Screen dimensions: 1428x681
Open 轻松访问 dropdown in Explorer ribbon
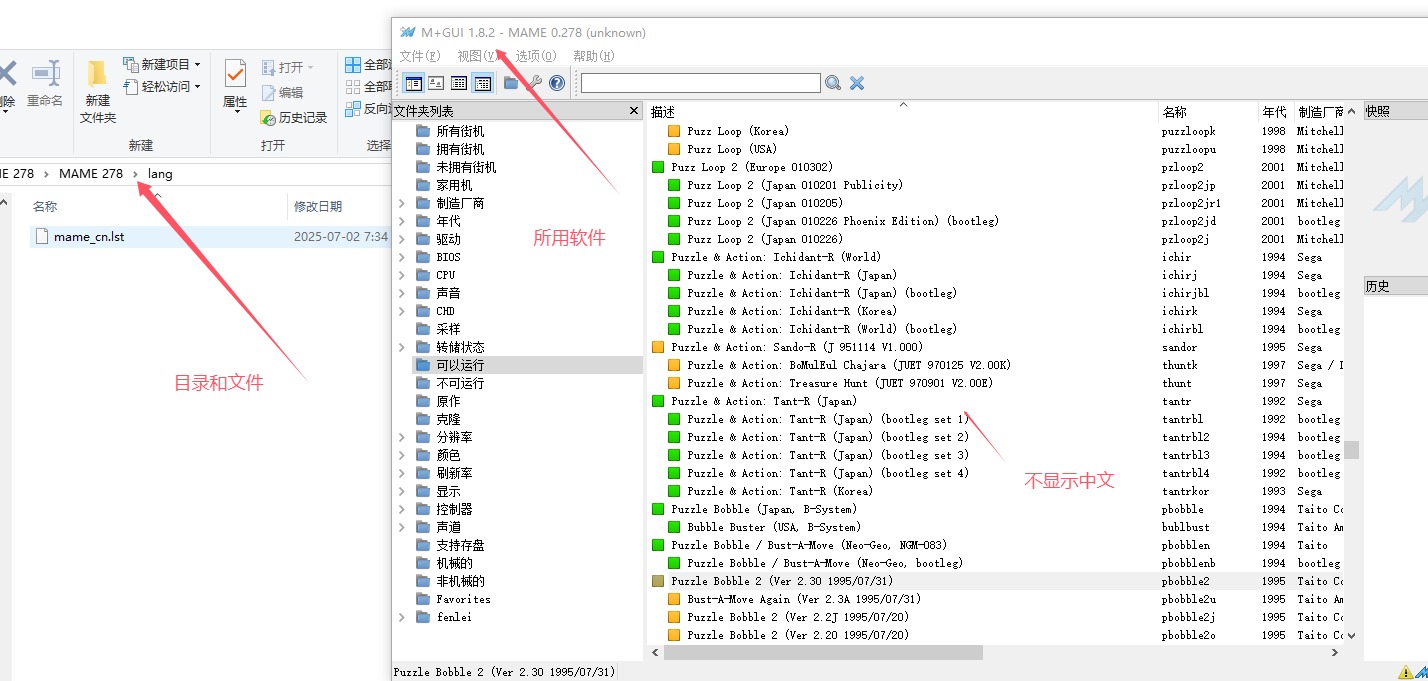(162, 86)
